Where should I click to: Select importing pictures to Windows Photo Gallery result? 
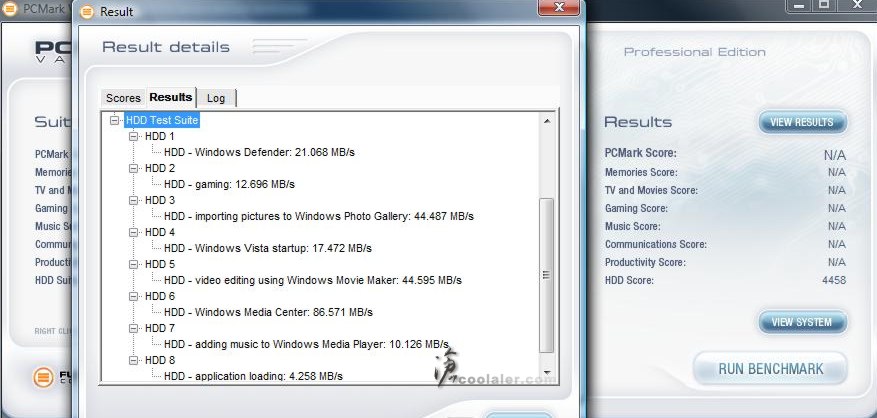319,216
